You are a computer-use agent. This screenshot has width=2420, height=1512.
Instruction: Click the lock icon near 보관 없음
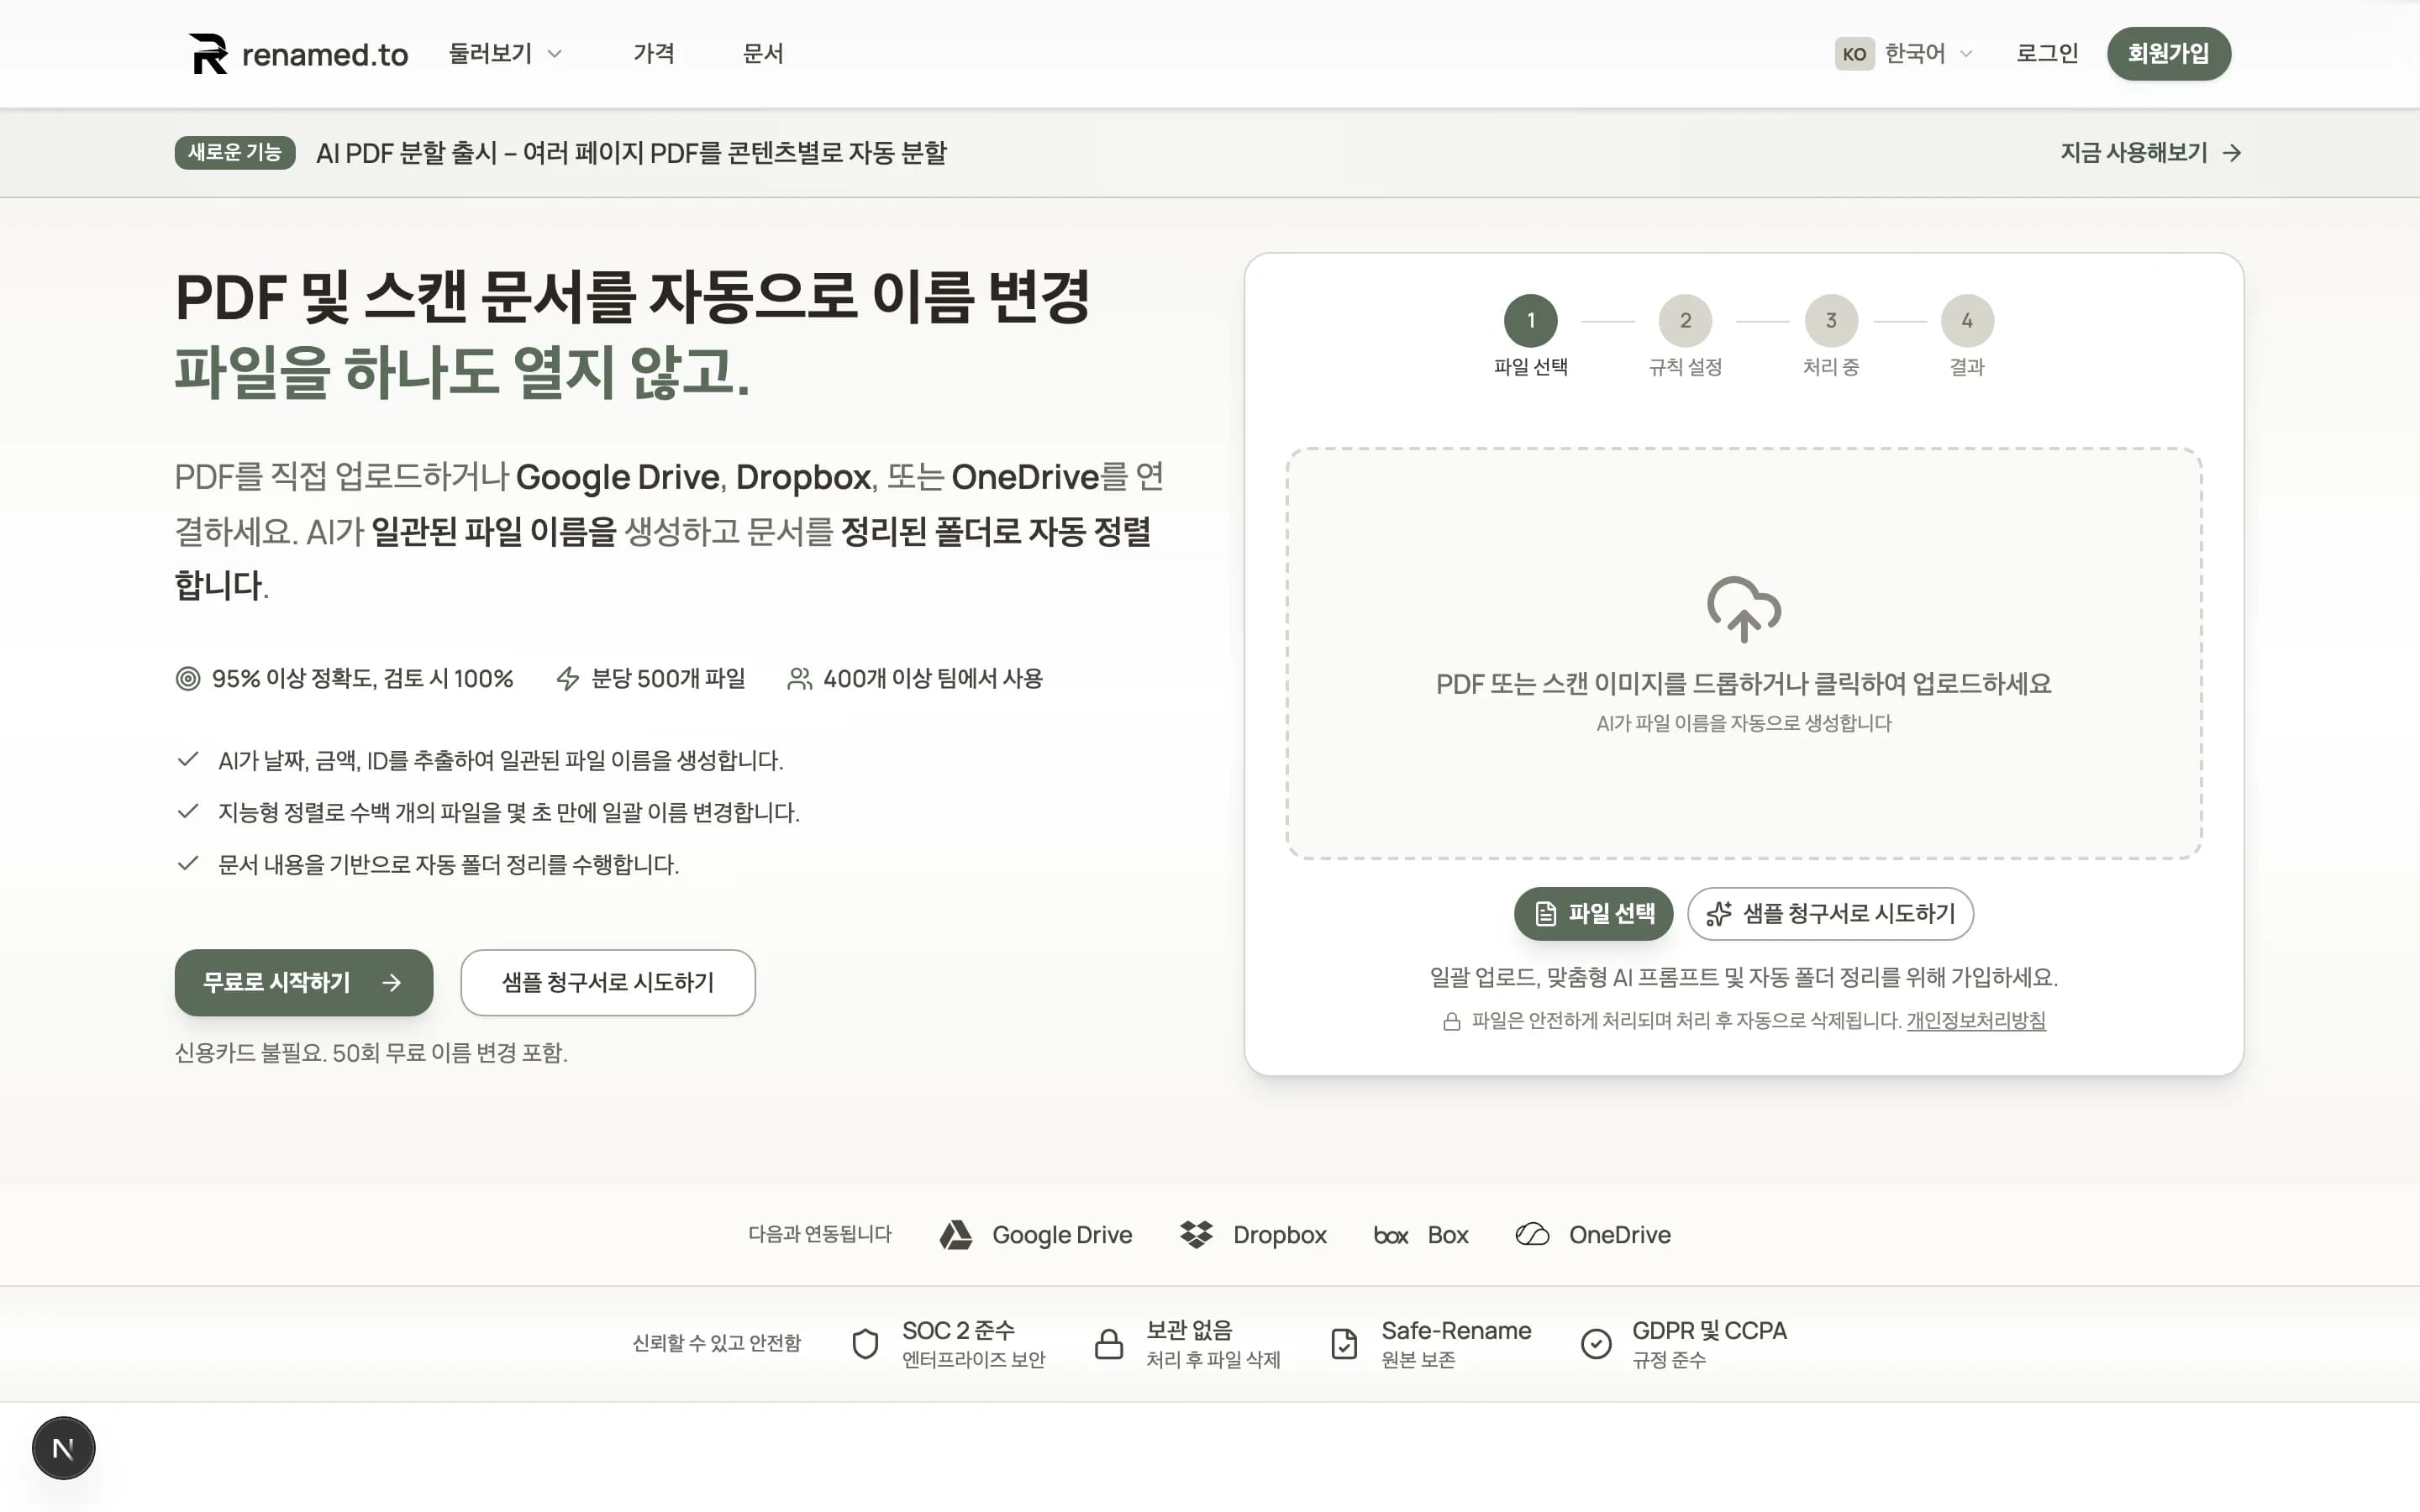point(1109,1343)
